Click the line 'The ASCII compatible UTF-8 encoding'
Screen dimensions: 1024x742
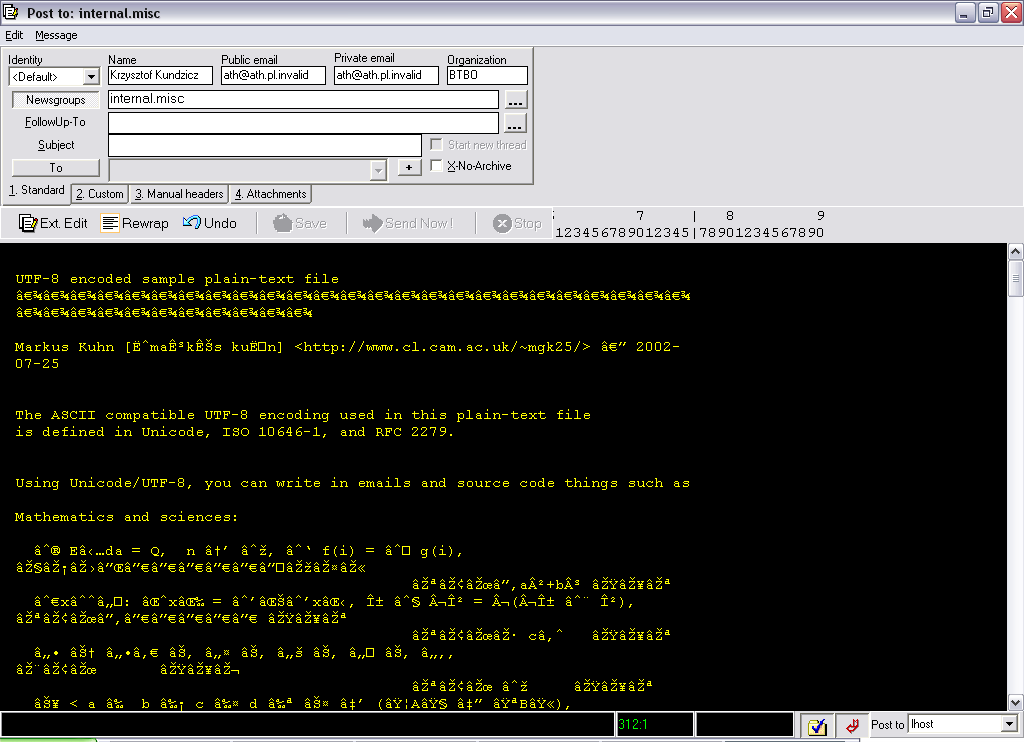coord(303,415)
